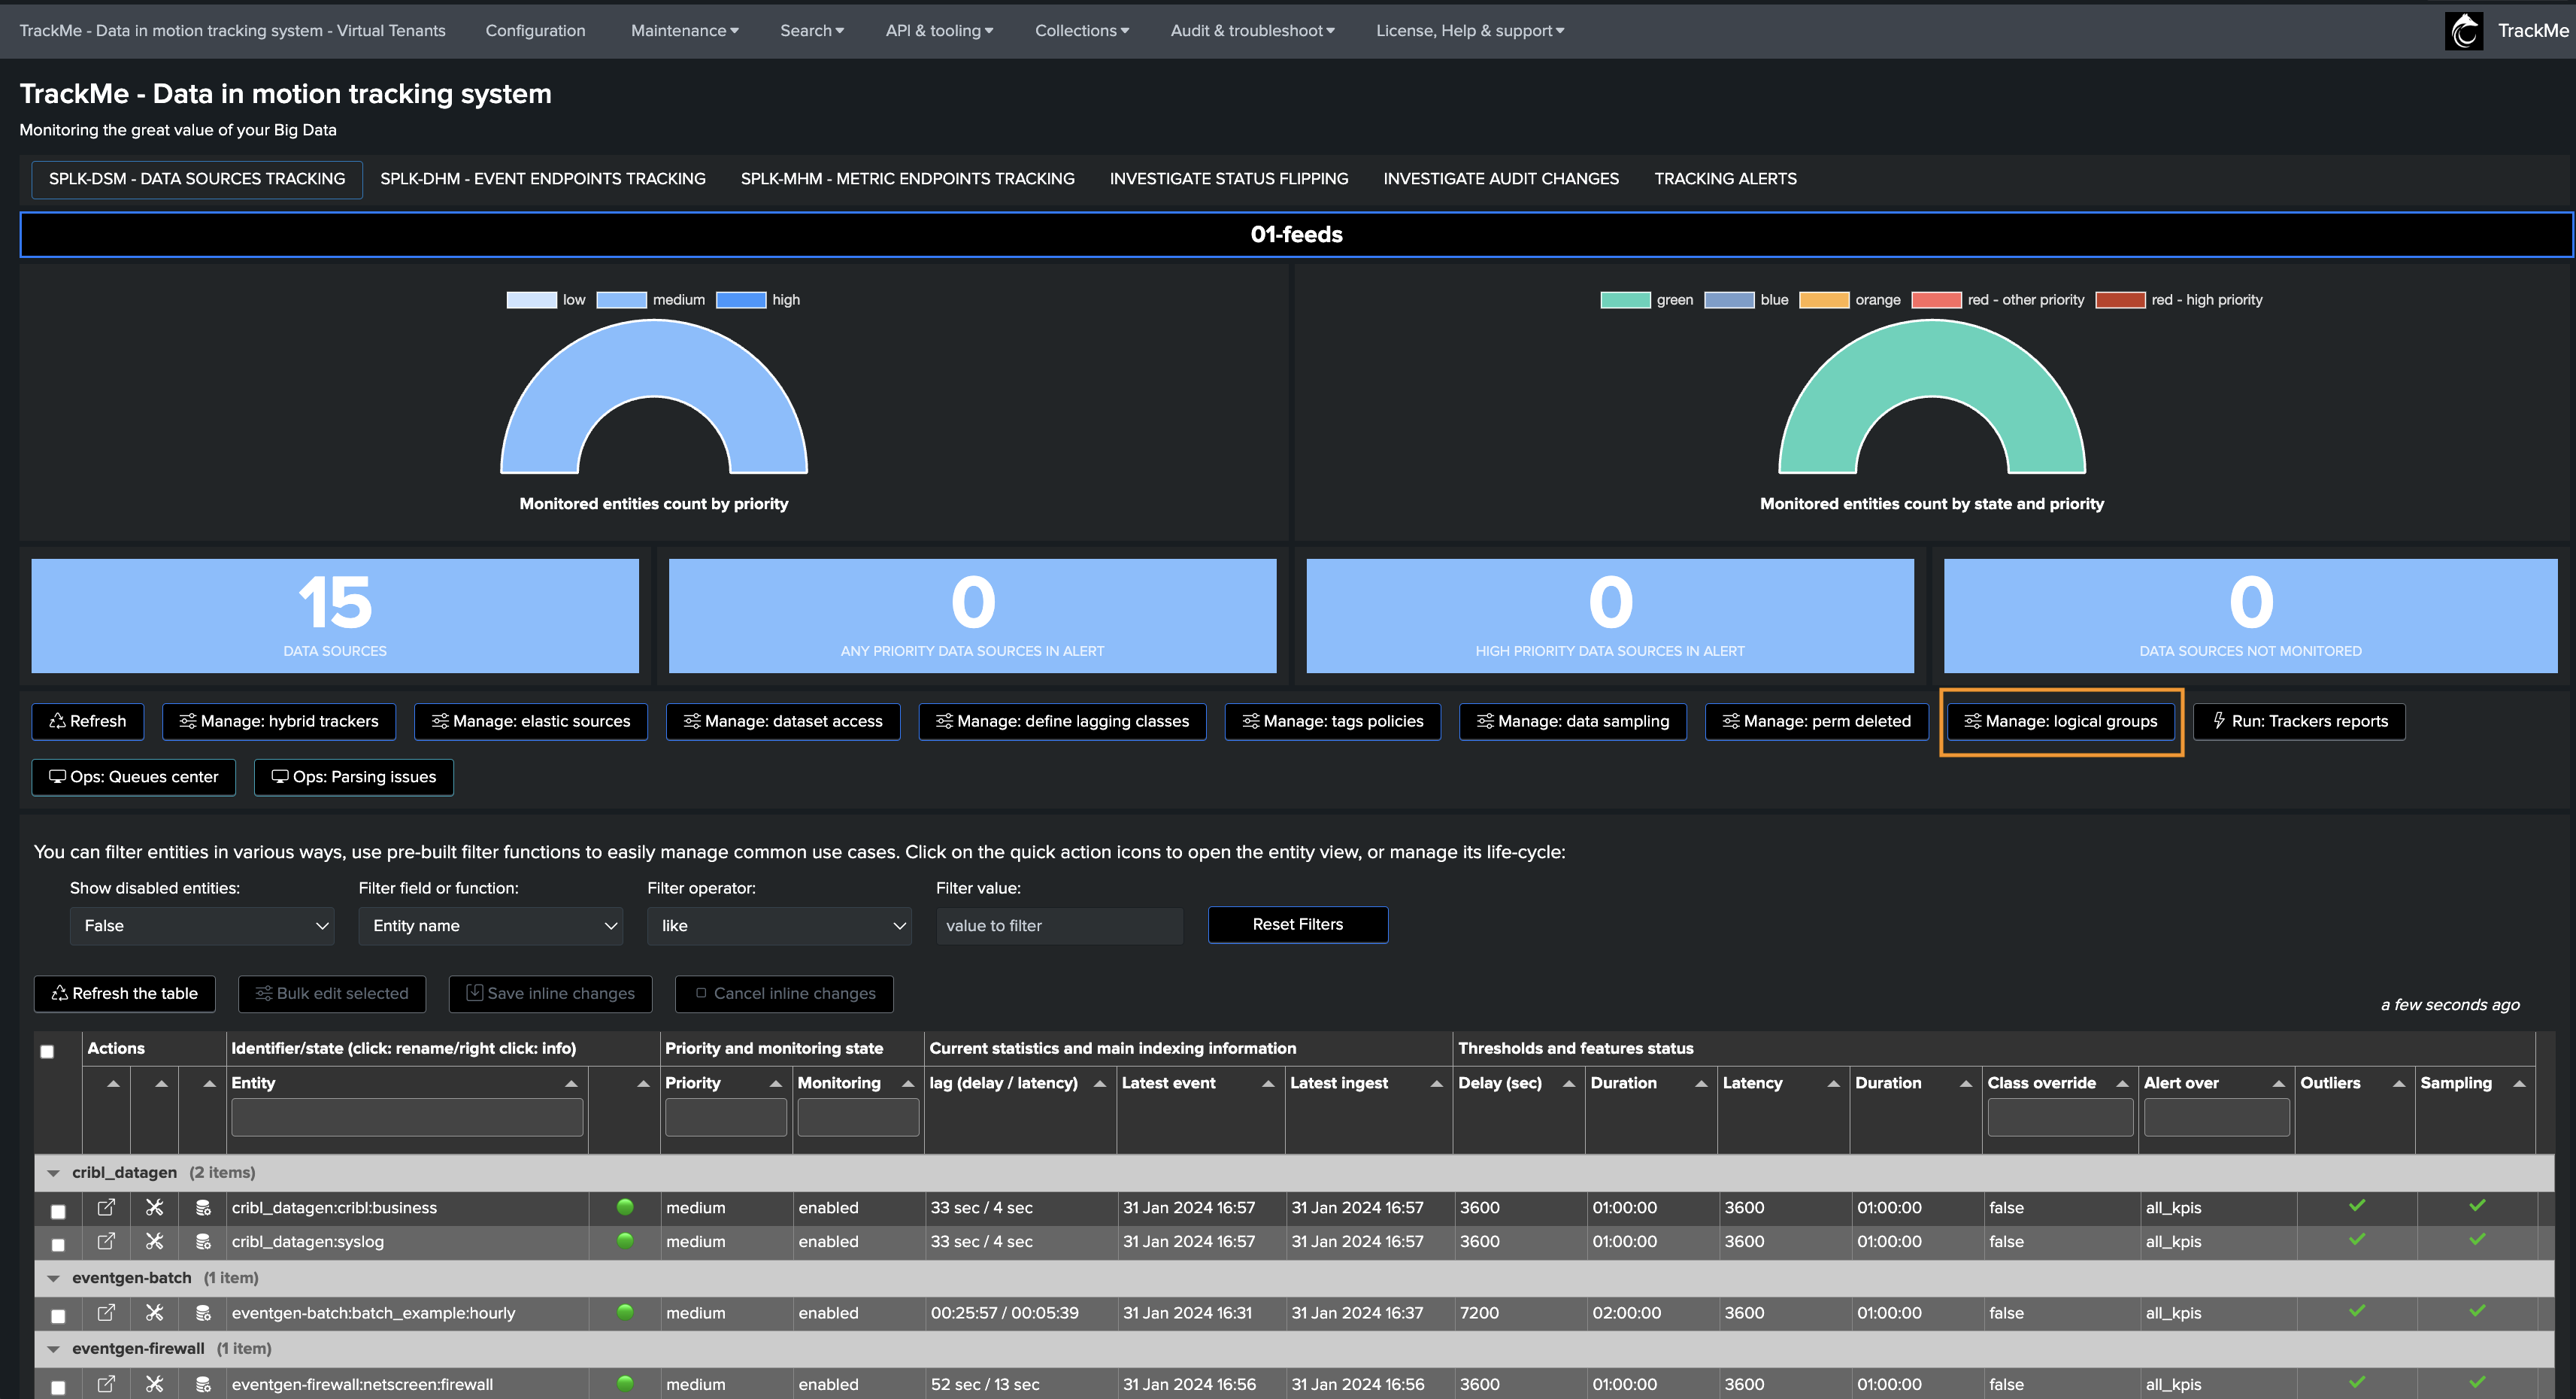The width and height of the screenshot is (2576, 1399).
Task: Click the green legend color swatch
Action: tap(1625, 300)
